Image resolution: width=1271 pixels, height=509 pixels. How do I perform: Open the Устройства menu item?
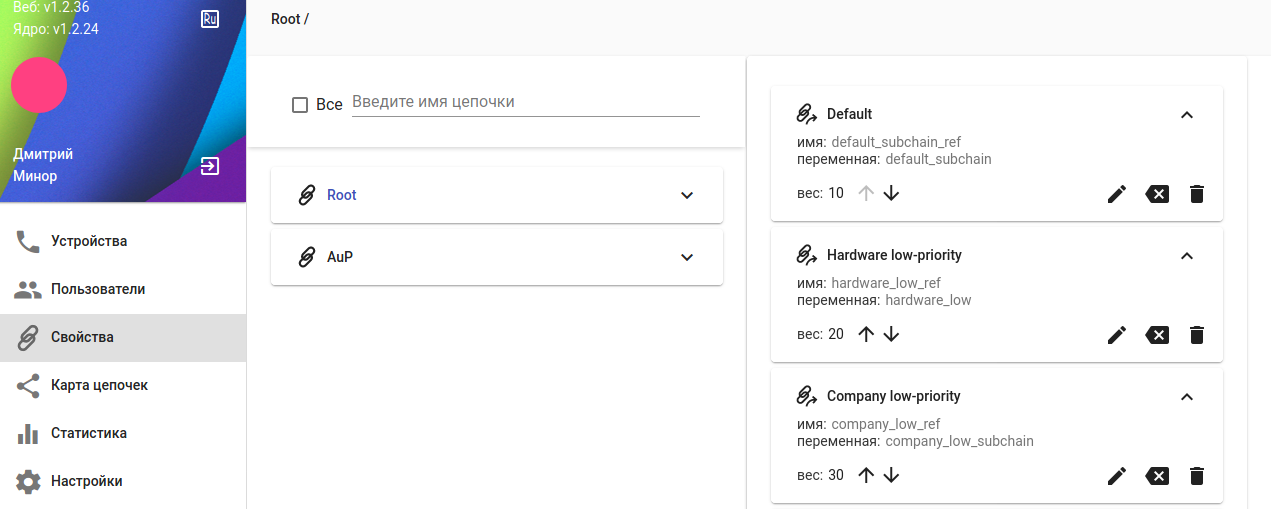(x=89, y=241)
